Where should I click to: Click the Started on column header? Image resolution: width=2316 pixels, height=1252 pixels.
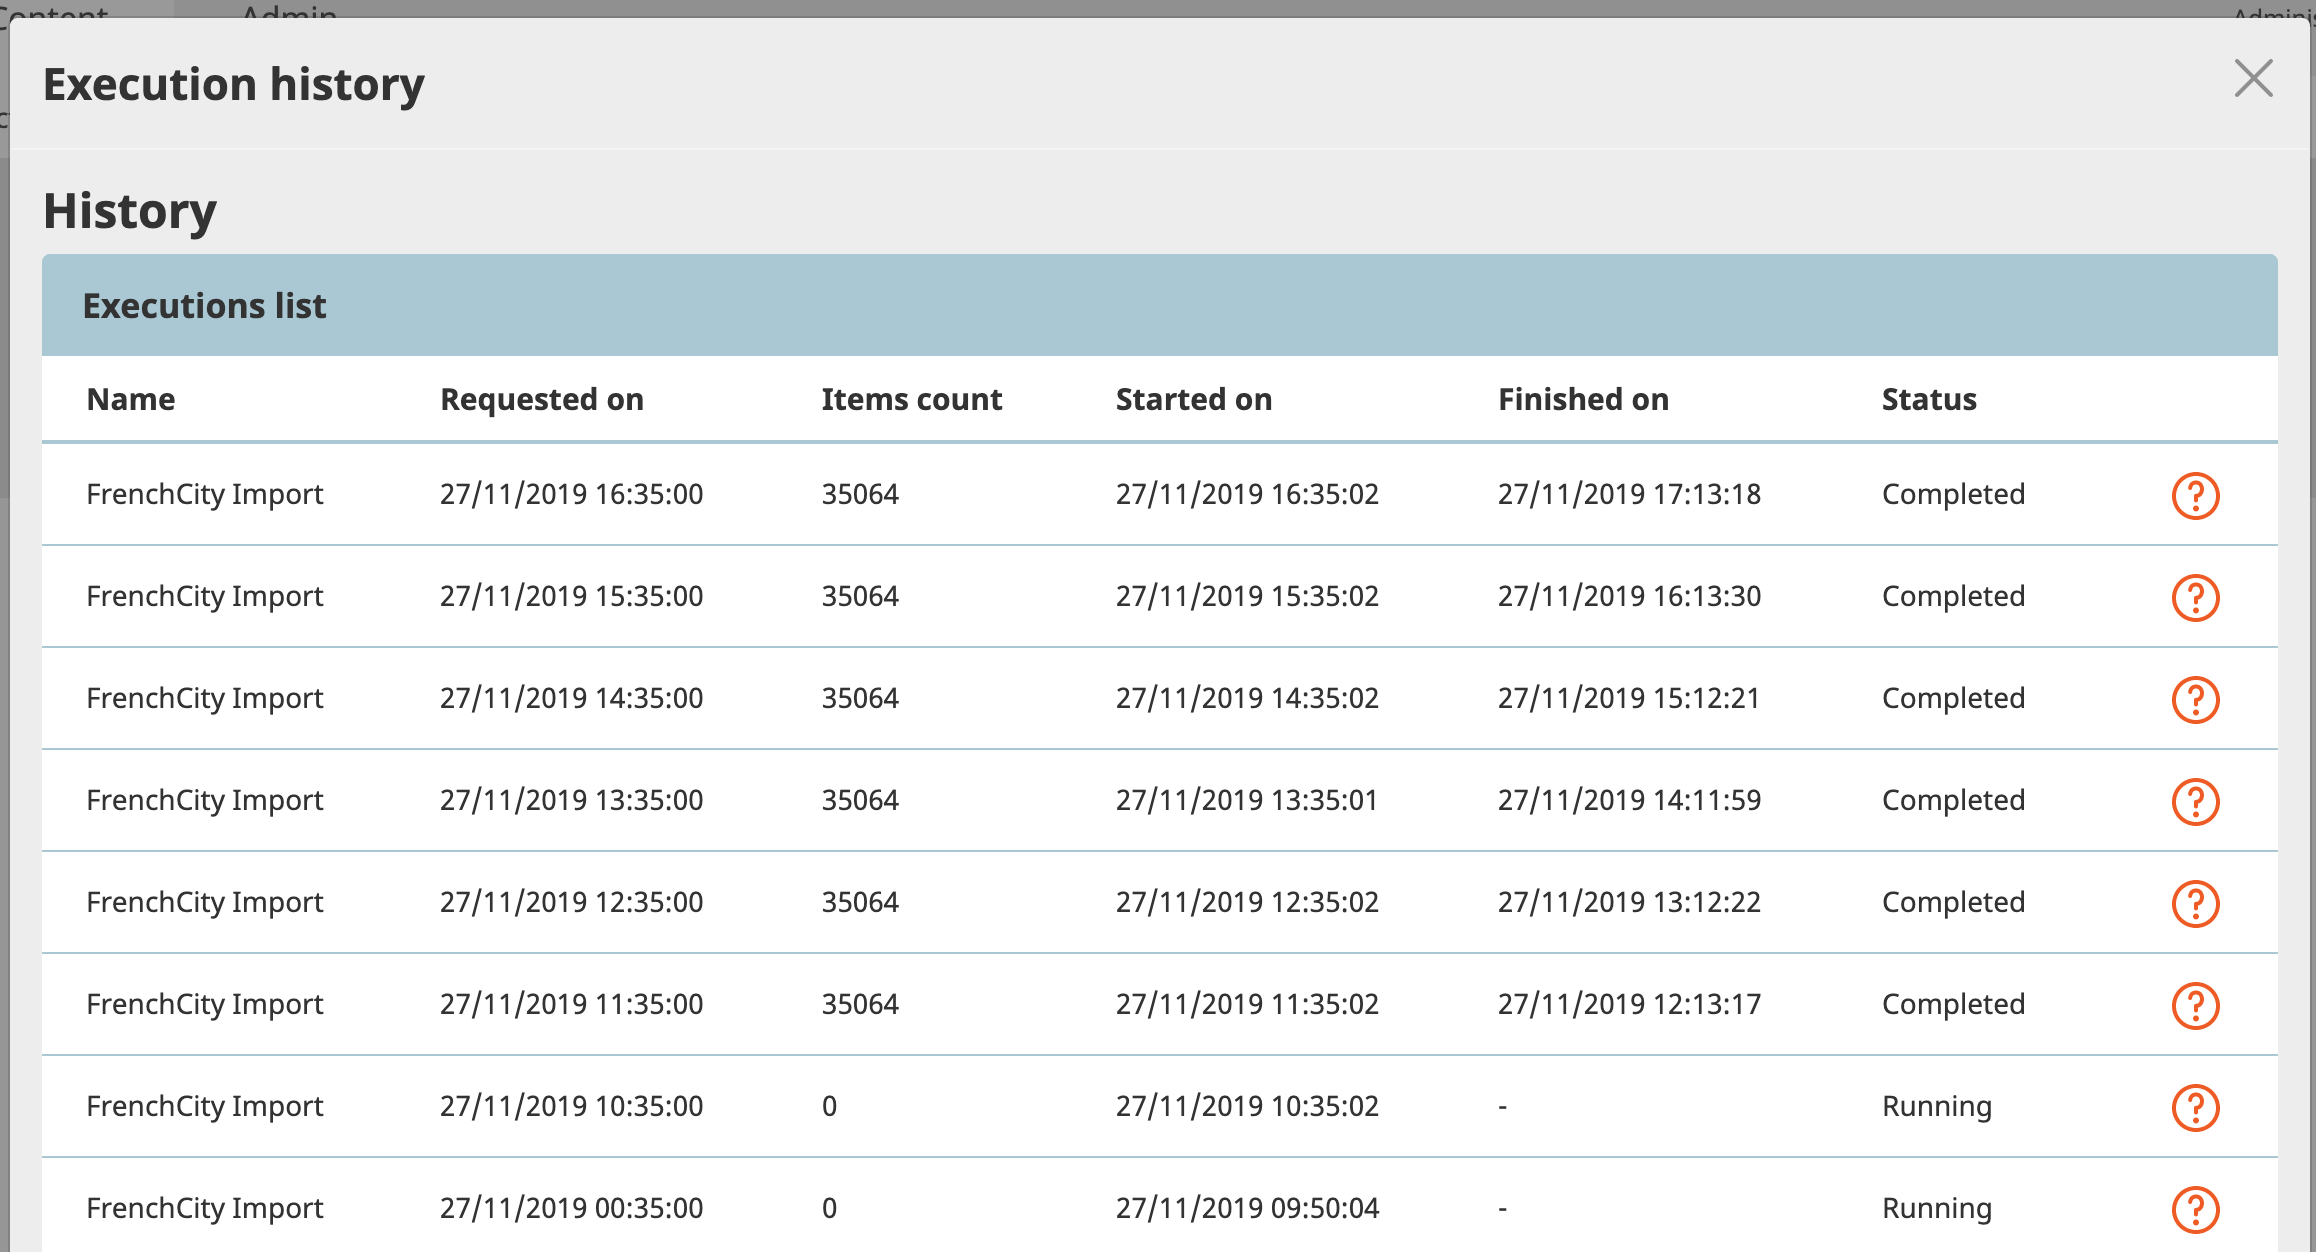click(1193, 399)
